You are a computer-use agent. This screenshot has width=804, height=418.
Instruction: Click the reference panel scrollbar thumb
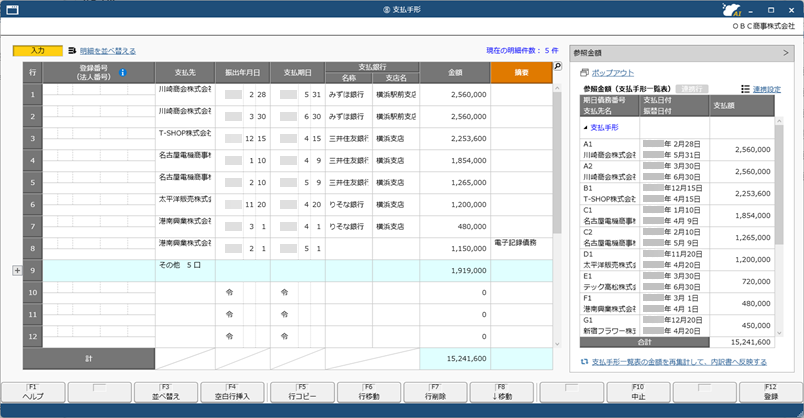pos(779,184)
